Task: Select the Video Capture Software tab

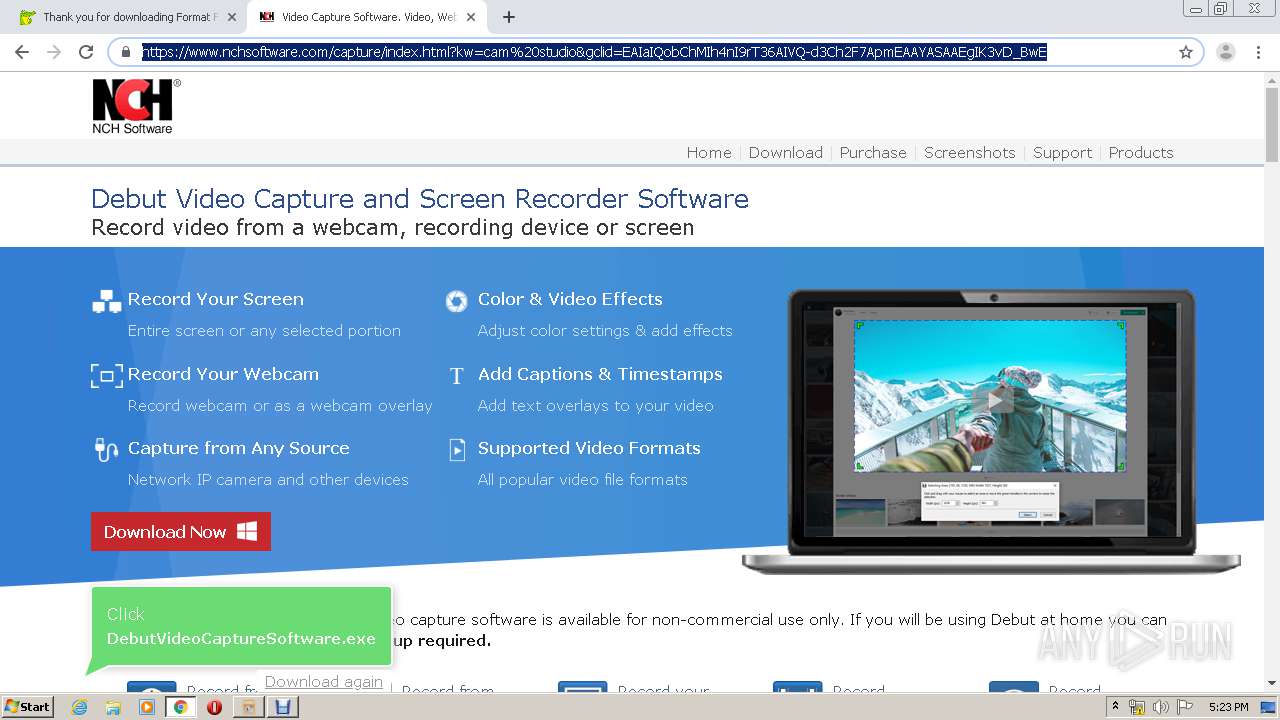Action: (x=367, y=17)
